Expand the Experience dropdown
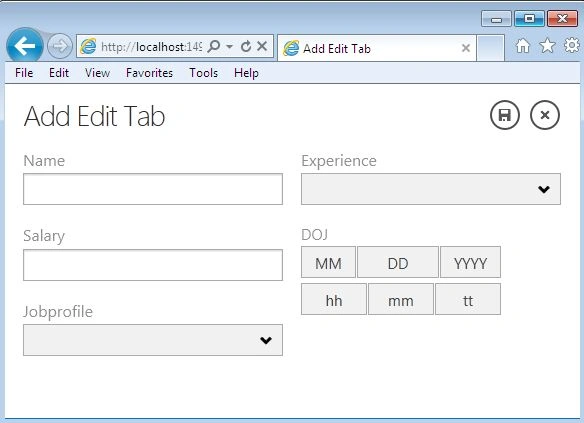 coord(431,189)
